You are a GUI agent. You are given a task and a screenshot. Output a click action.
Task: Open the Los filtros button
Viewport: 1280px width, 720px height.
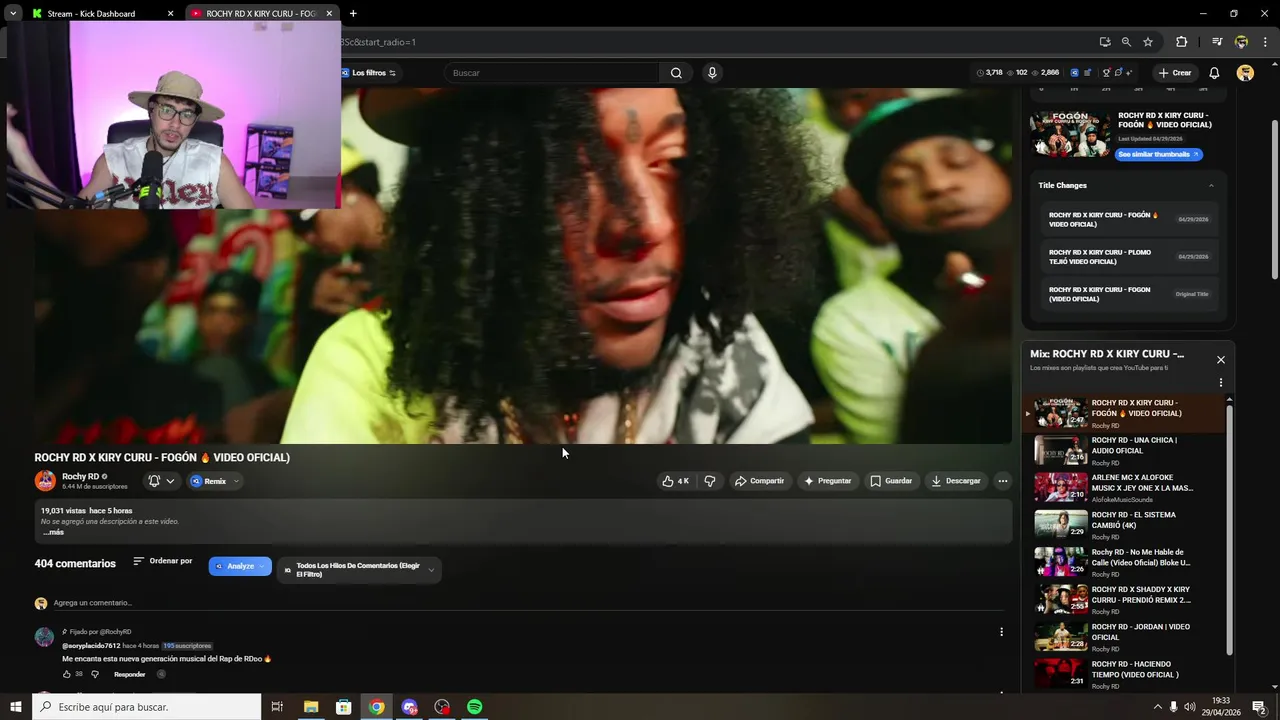pyautogui.click(x=369, y=73)
